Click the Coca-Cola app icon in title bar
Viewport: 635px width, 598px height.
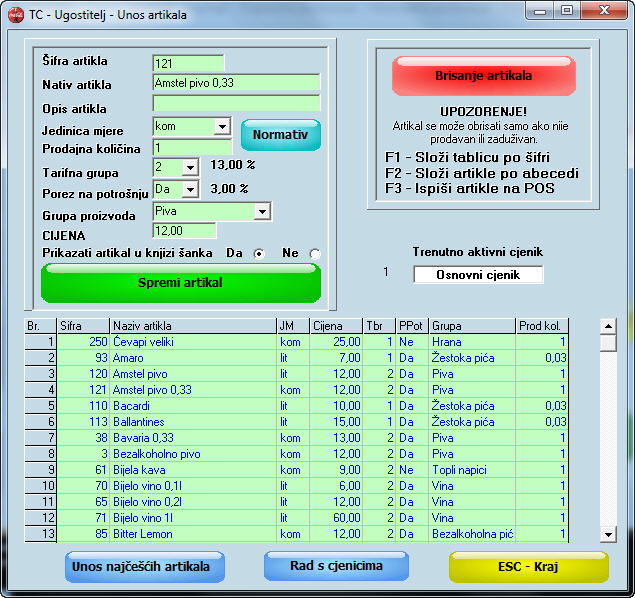pos(15,14)
